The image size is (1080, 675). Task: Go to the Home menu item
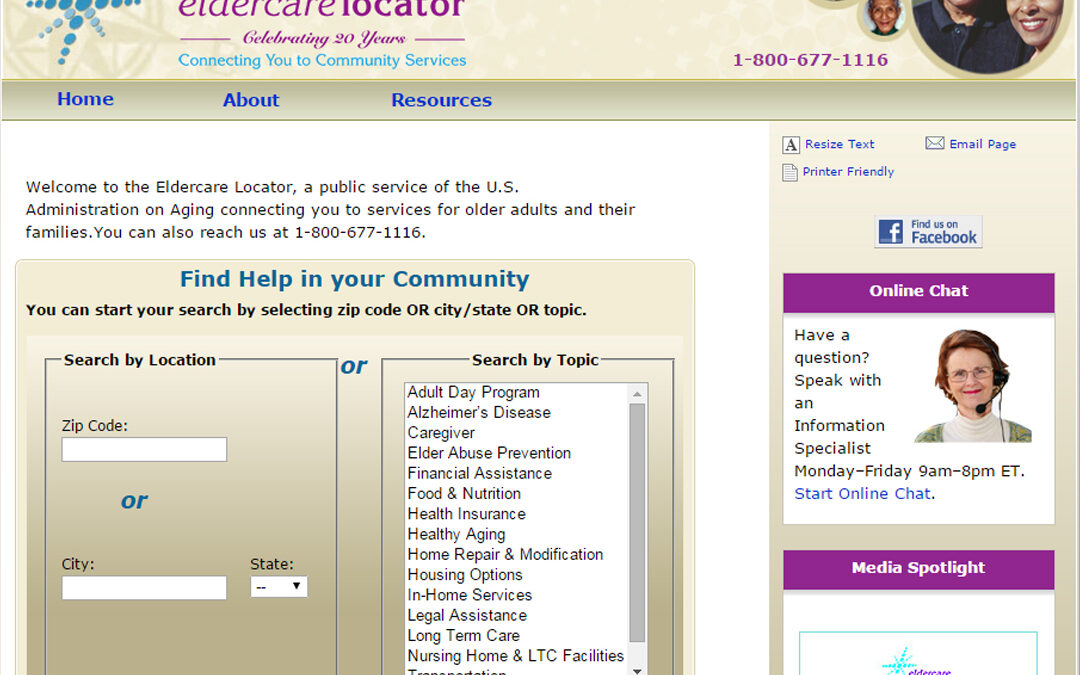pyautogui.click(x=85, y=99)
